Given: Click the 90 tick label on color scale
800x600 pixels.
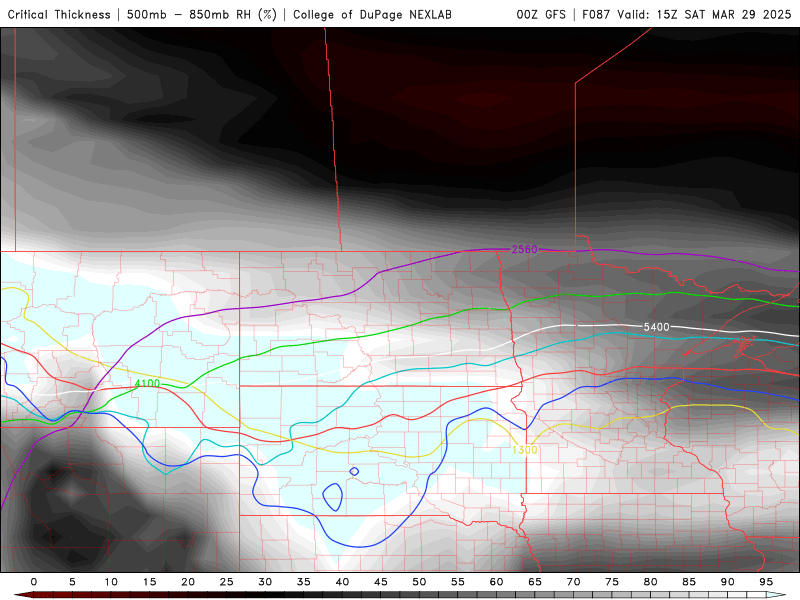Looking at the screenshot, I should pos(728,582).
